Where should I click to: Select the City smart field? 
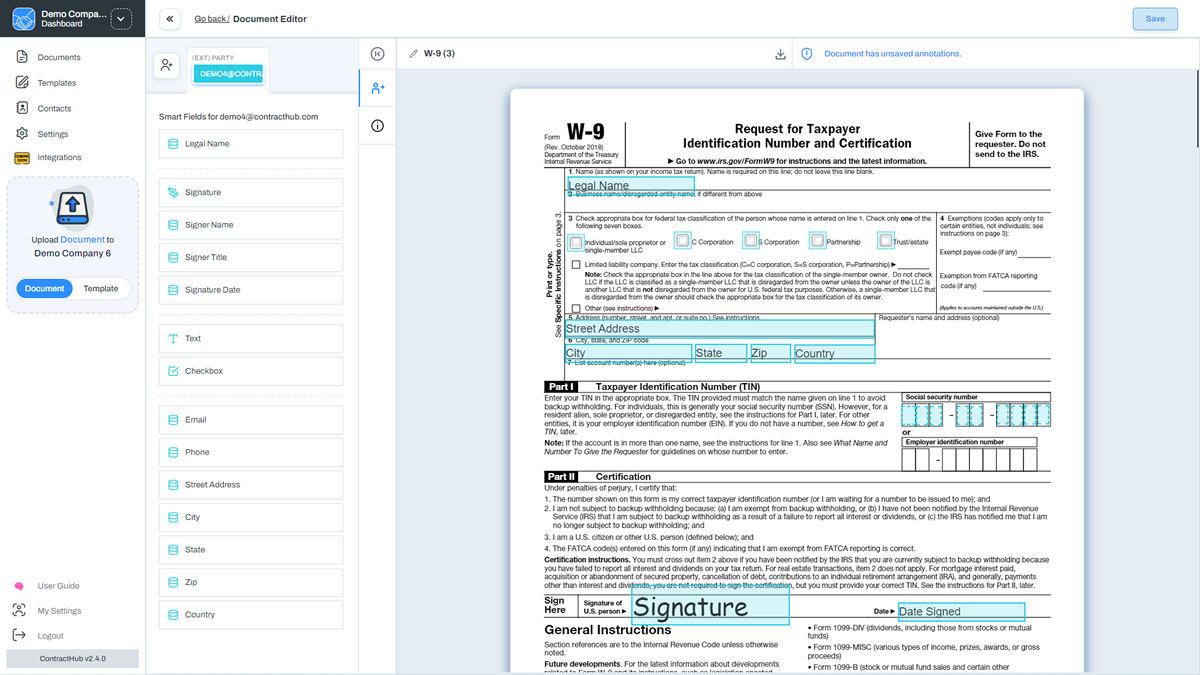[x=251, y=517]
